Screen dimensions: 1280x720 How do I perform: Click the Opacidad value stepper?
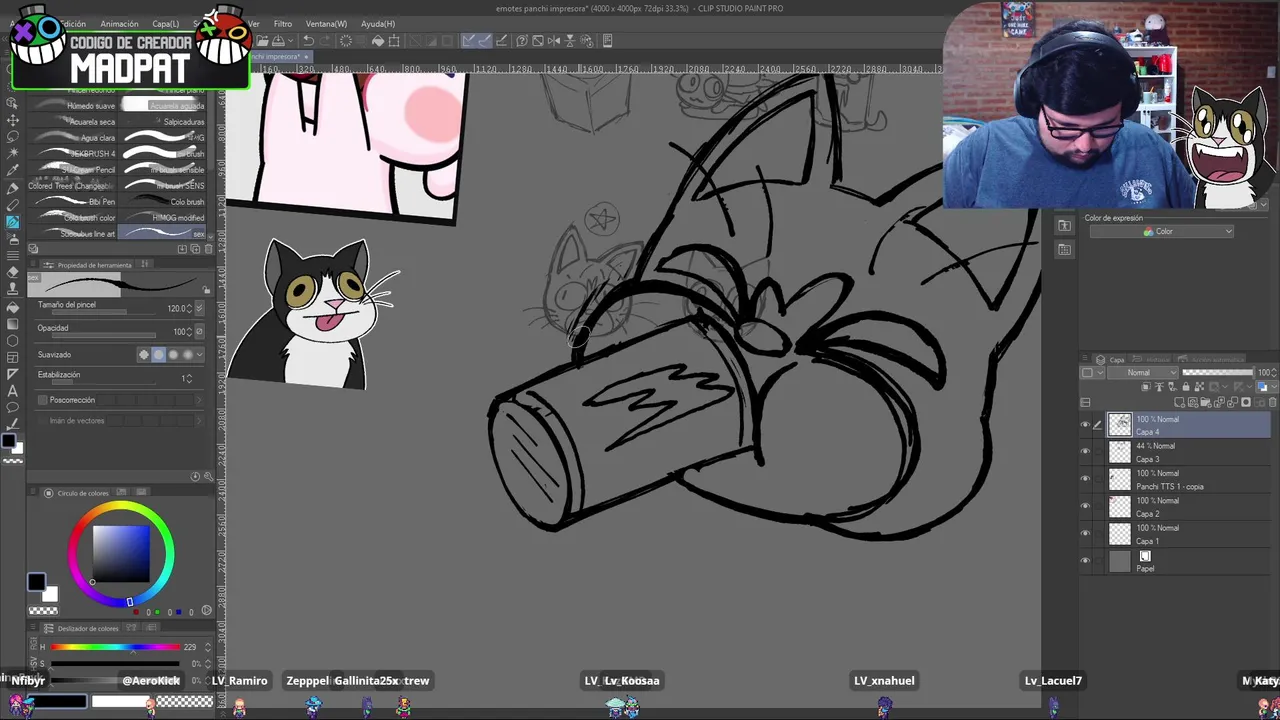click(189, 332)
